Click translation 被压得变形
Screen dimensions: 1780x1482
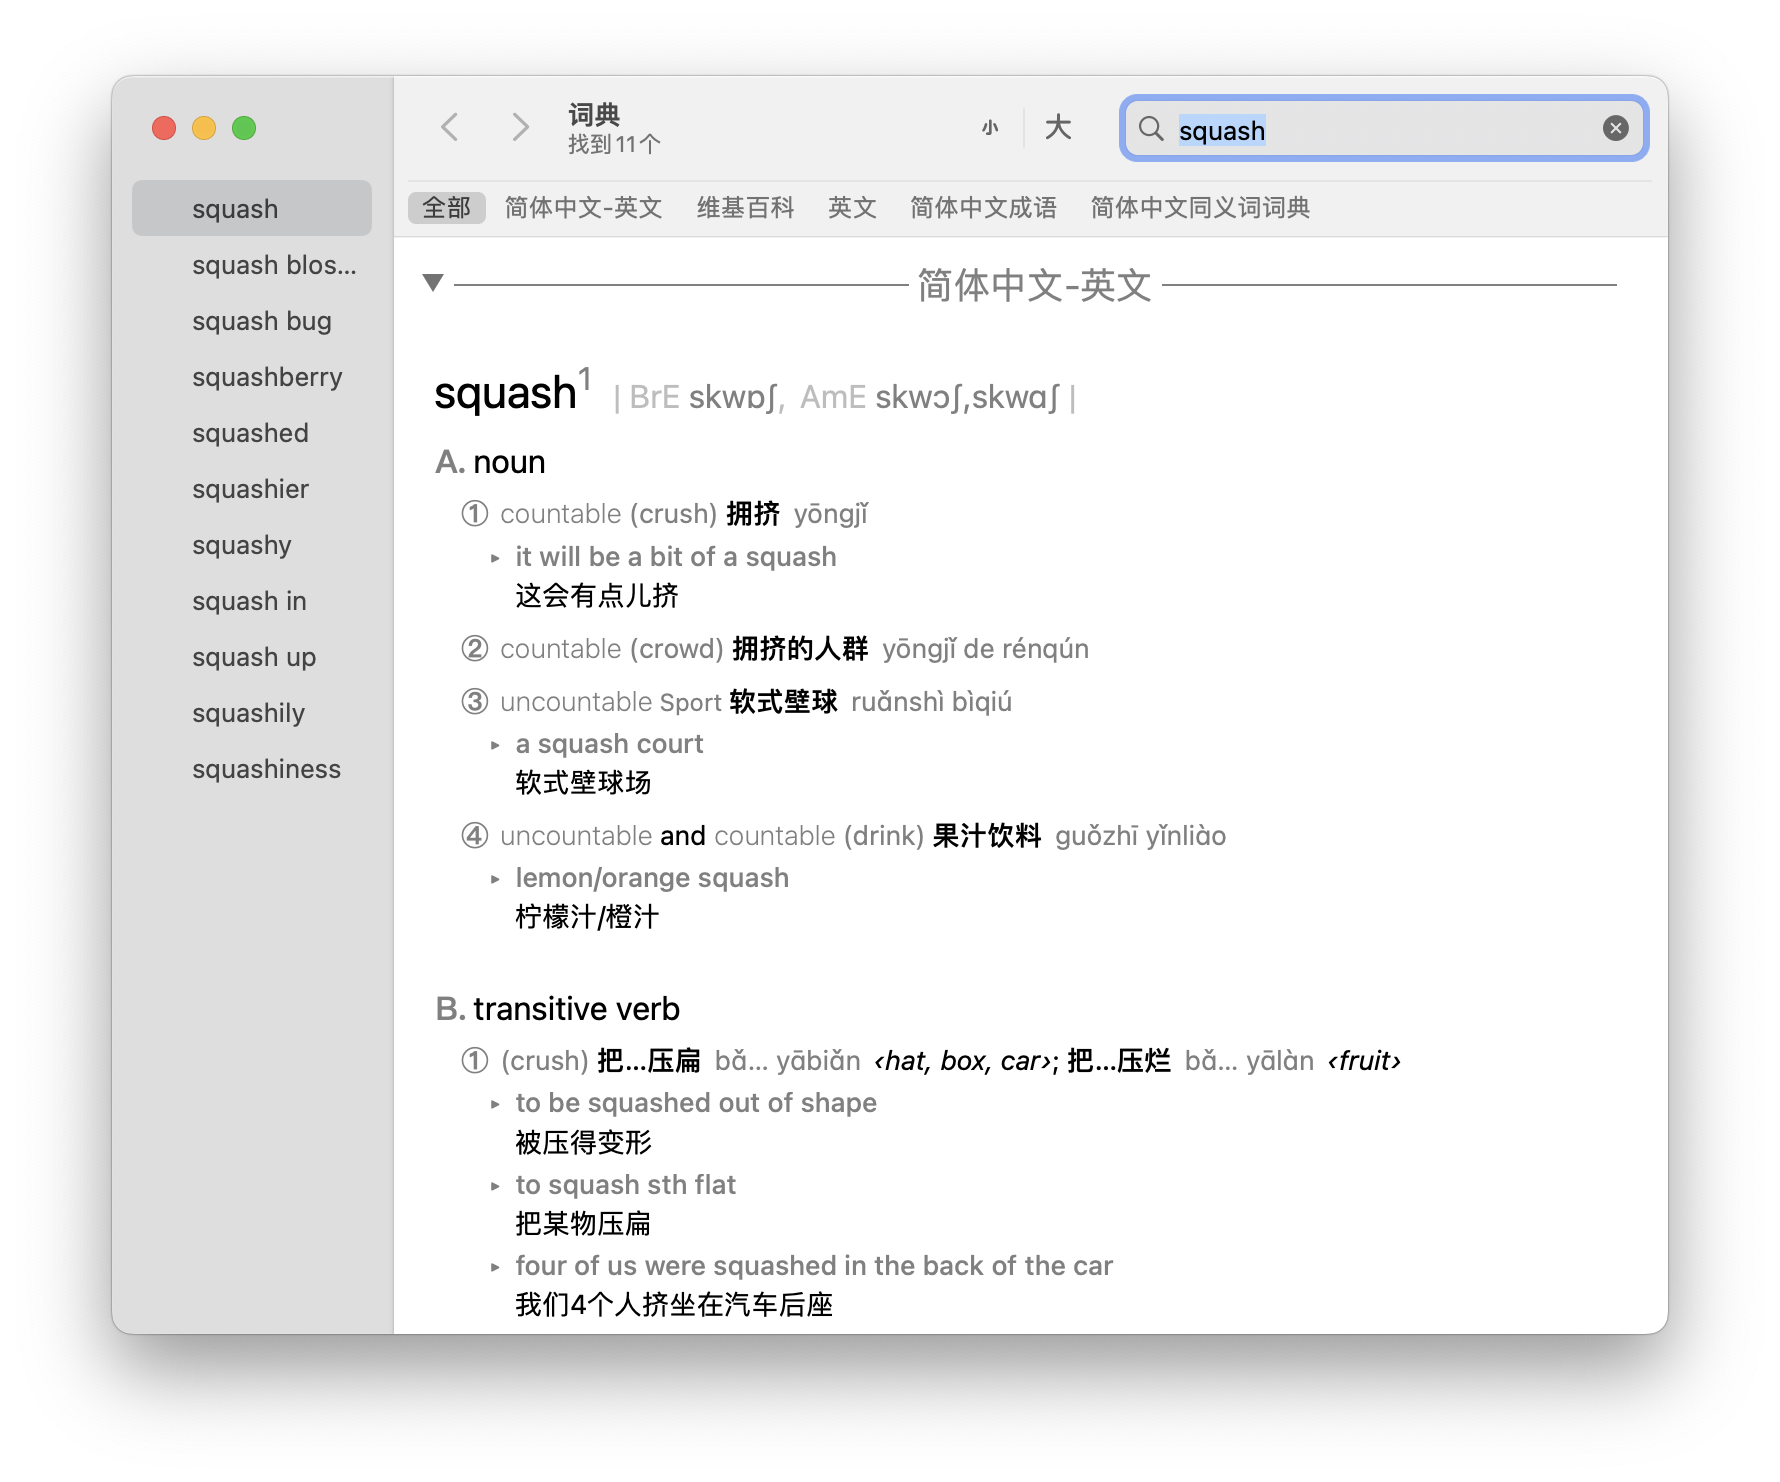[x=583, y=1143]
